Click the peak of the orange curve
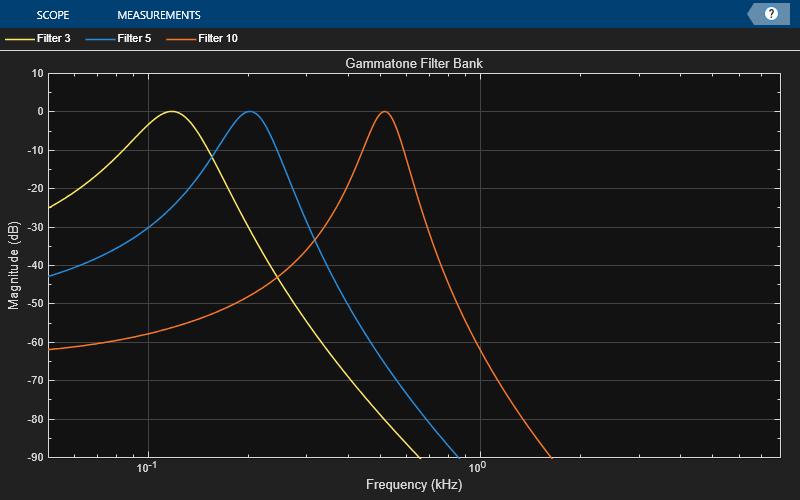The image size is (800, 500). tap(383, 111)
